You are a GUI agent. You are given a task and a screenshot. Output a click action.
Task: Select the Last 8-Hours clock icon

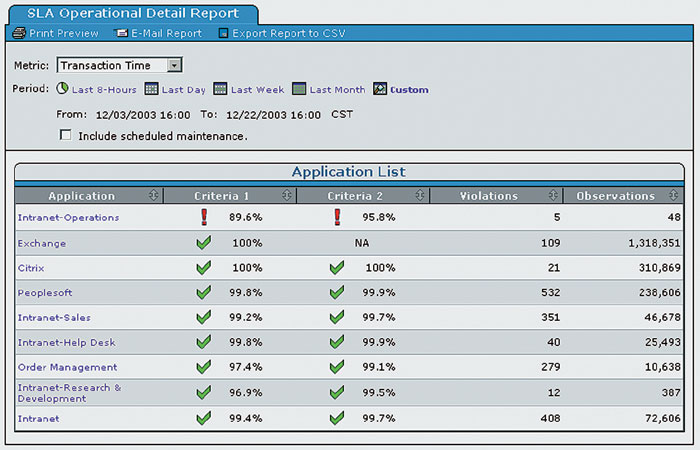[x=63, y=89]
